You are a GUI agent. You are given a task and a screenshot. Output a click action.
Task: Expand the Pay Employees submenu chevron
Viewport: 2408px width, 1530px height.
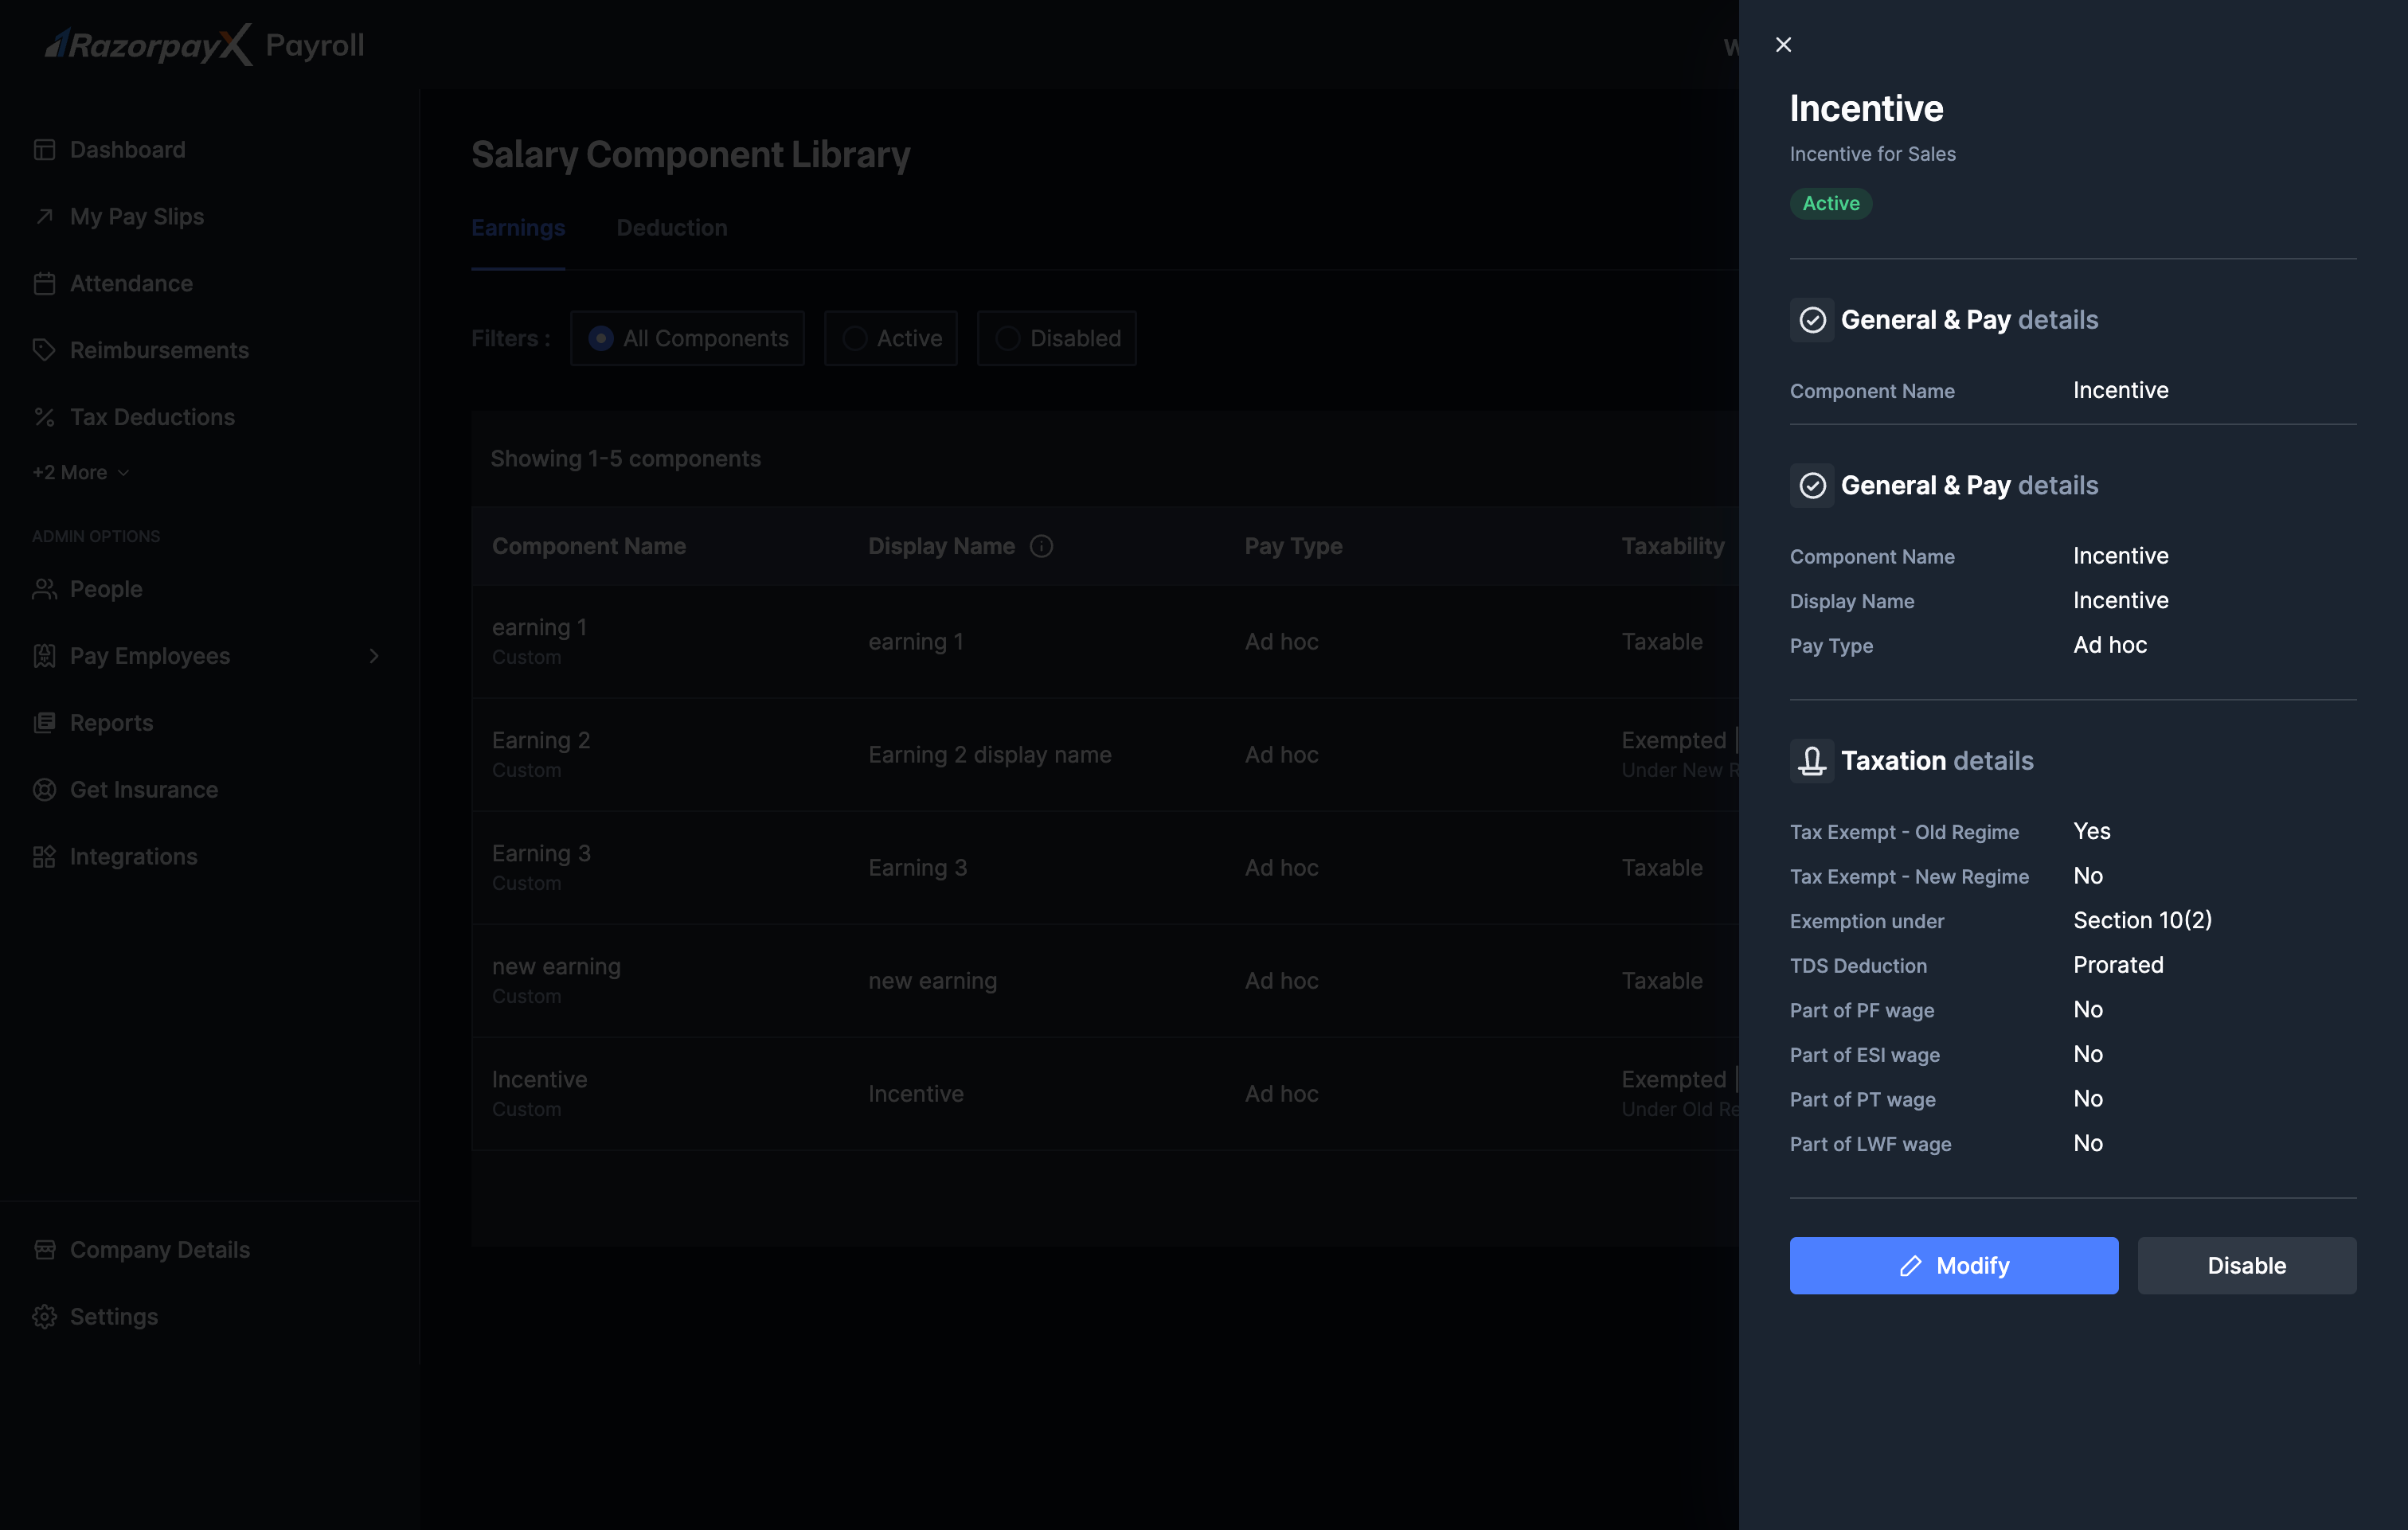(374, 656)
